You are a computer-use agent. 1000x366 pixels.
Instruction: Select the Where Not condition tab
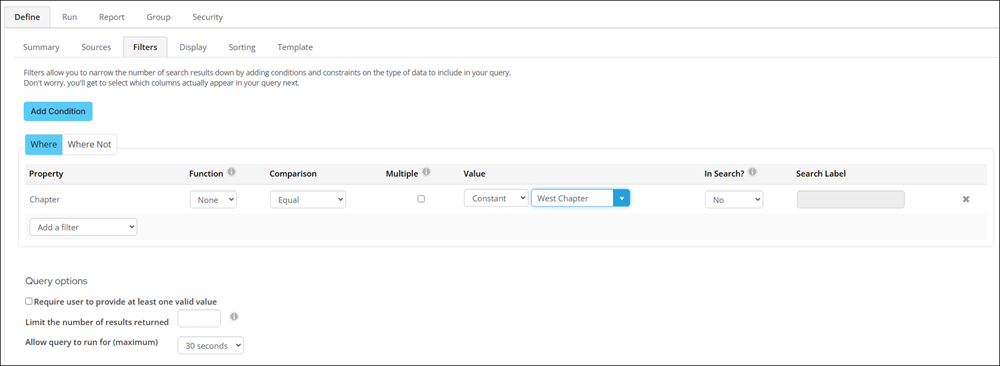[x=89, y=144]
